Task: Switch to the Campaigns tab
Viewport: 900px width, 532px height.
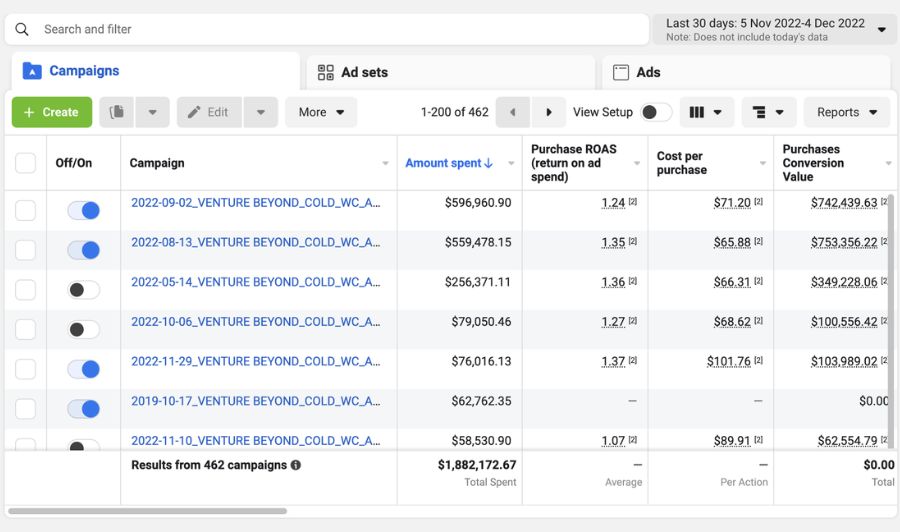Action: click(156, 71)
